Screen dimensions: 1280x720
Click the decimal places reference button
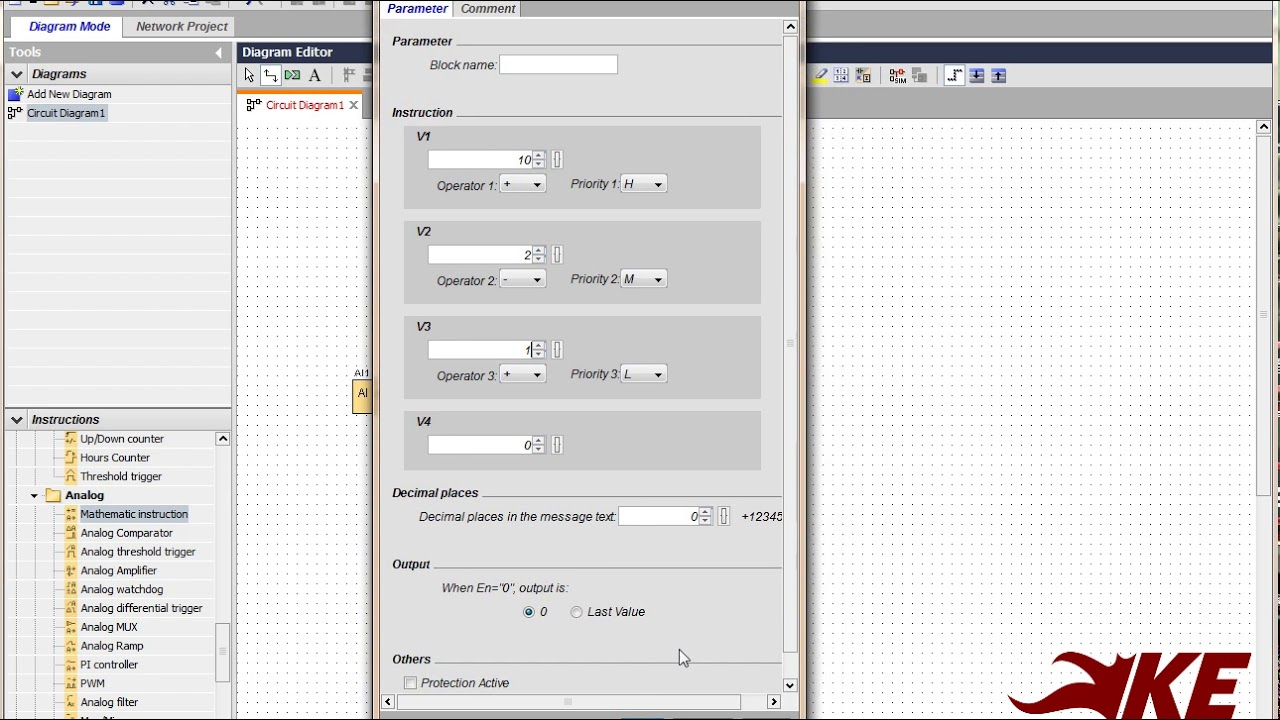point(724,516)
